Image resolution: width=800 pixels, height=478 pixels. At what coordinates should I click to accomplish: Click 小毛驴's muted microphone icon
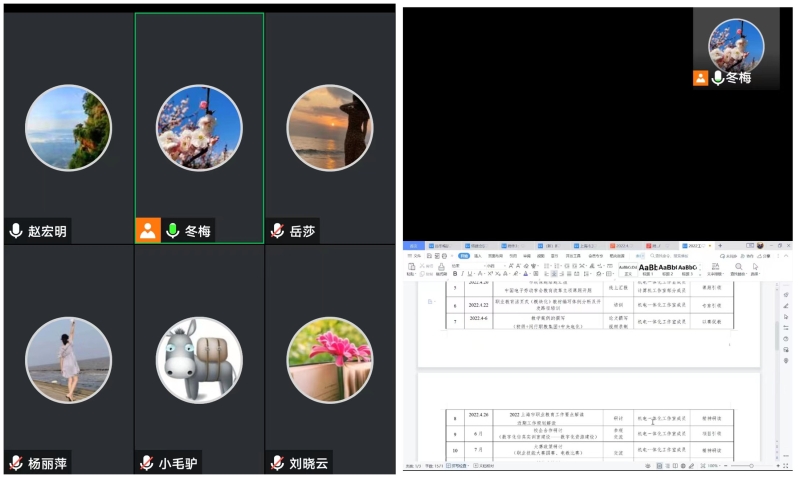[x=146, y=463]
